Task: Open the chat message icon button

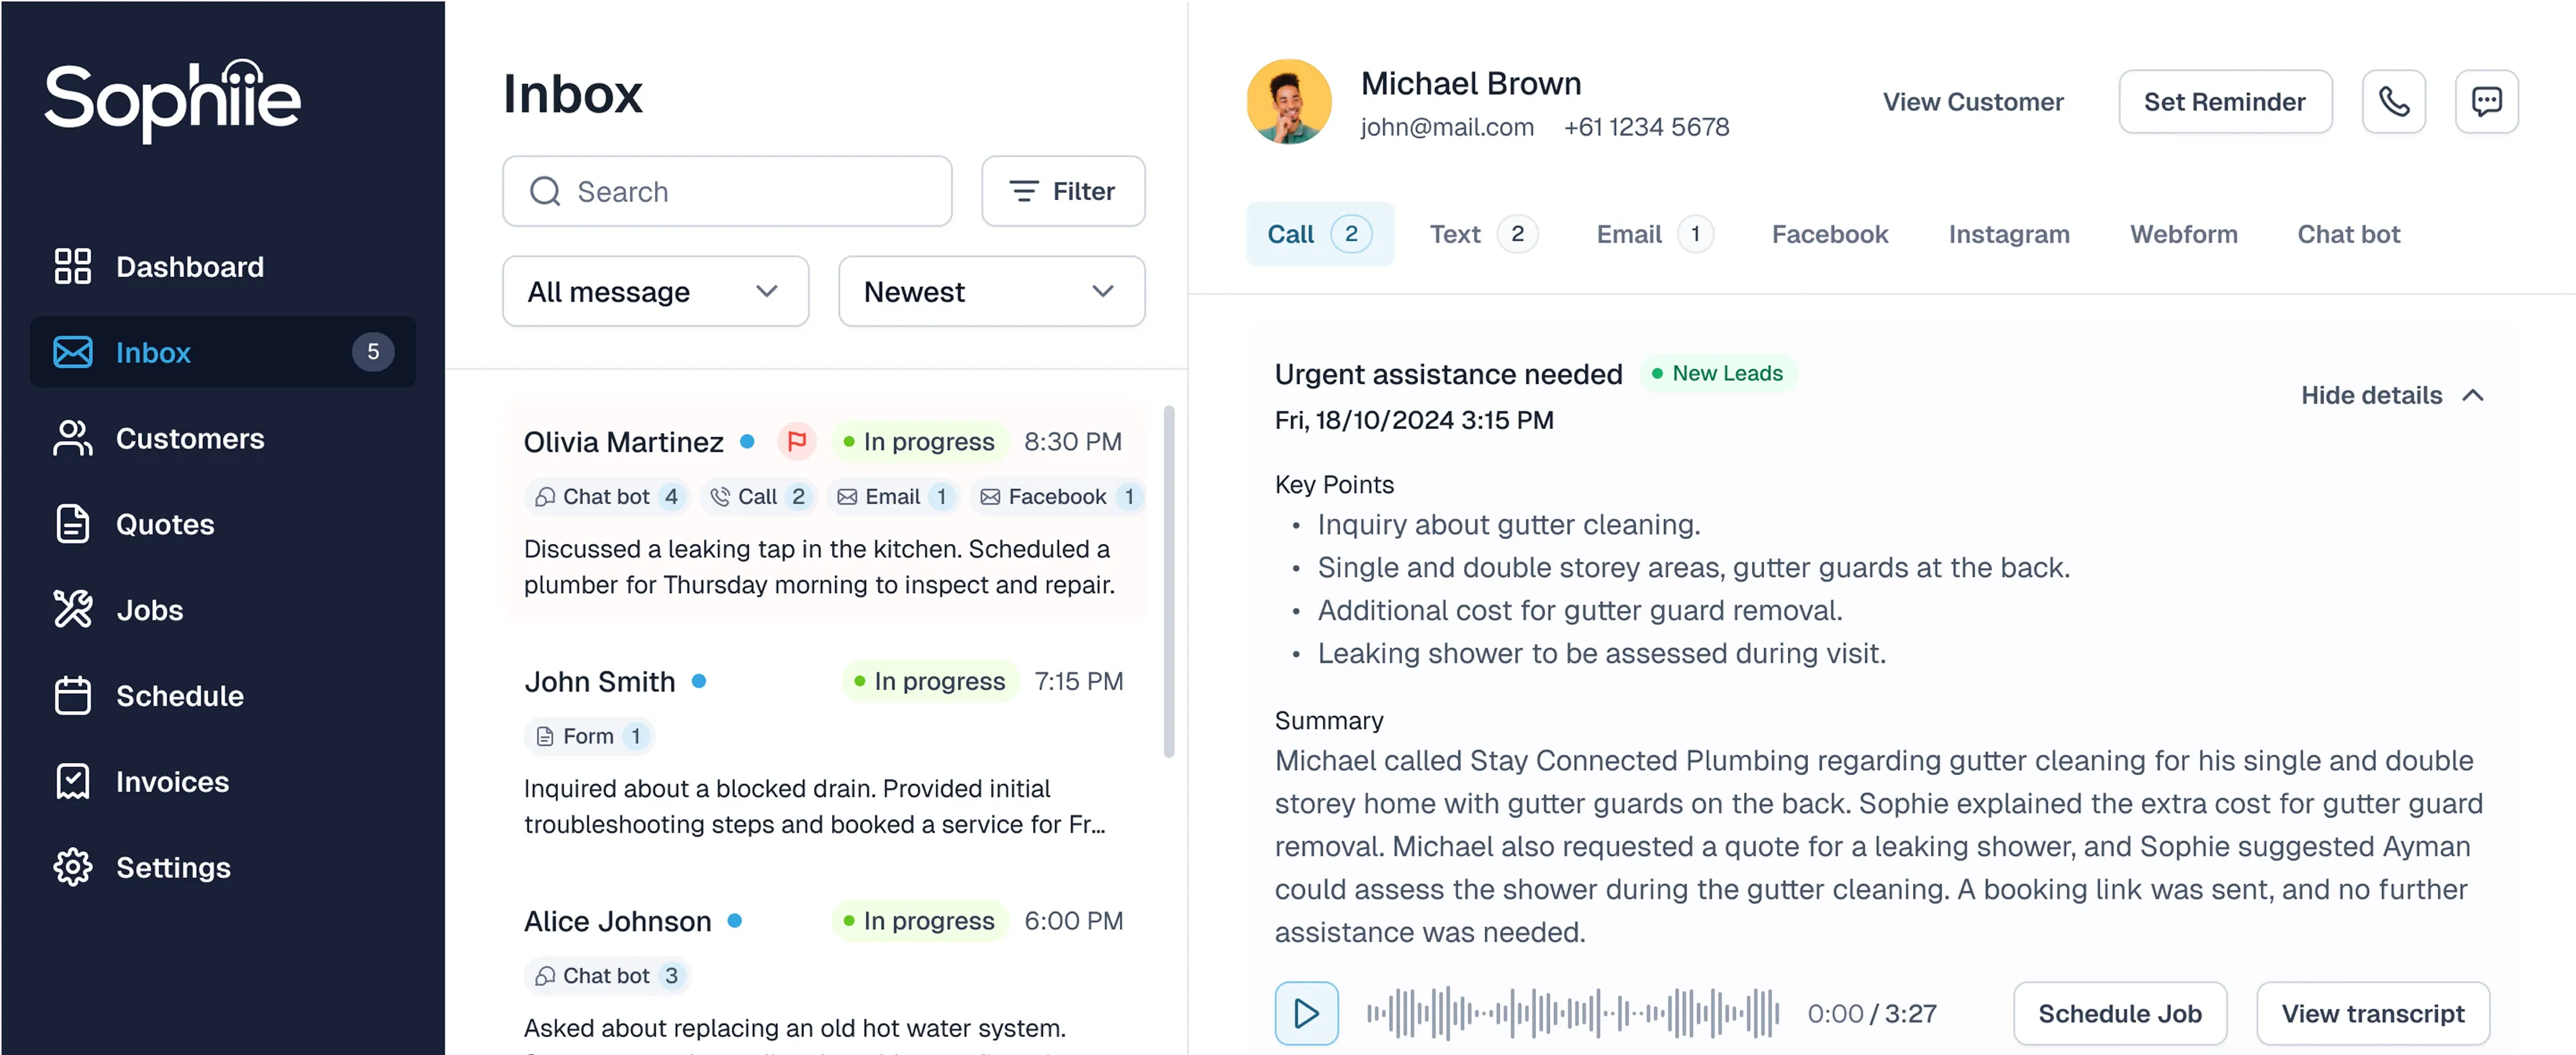Action: 2486,101
